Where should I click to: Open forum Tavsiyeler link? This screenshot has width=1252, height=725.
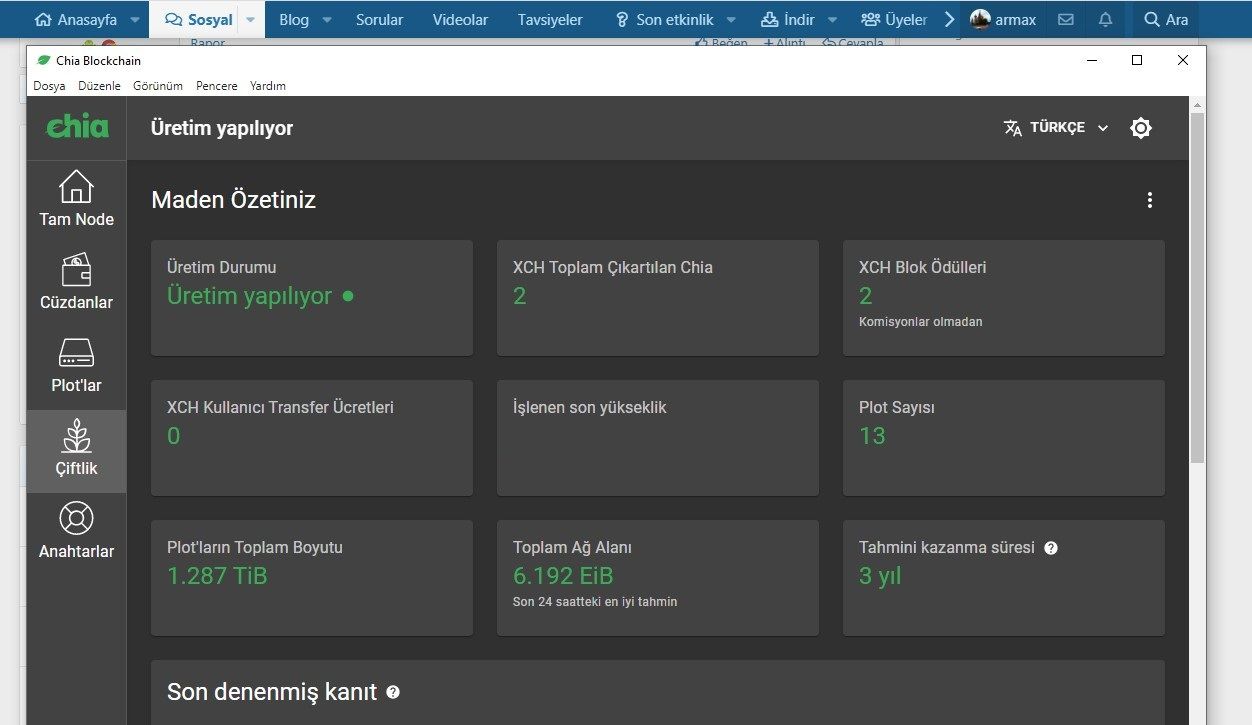coord(550,19)
